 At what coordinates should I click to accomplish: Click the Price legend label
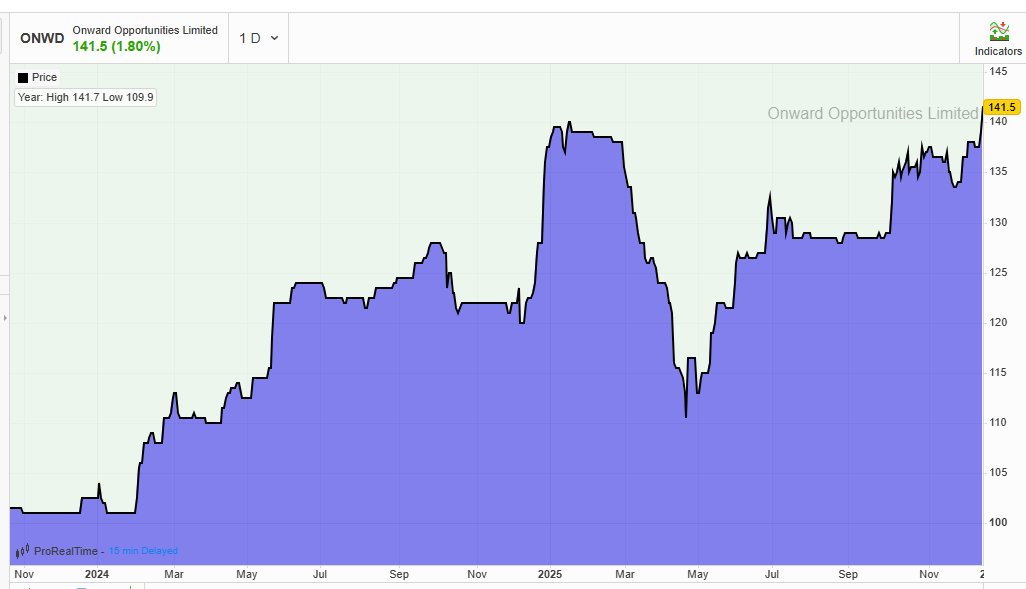[x=44, y=77]
